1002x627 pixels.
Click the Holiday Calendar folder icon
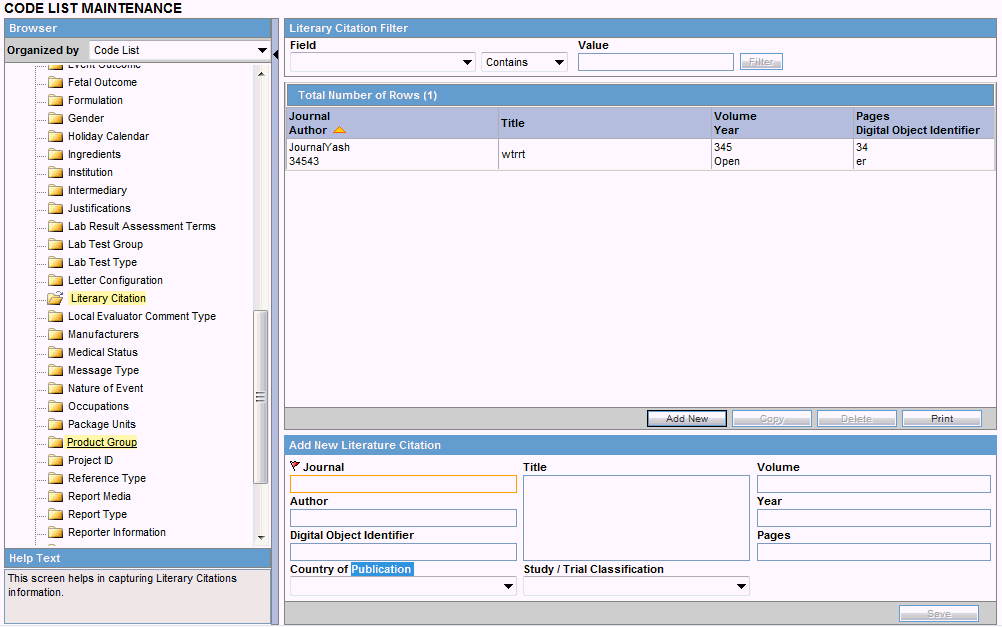click(56, 136)
